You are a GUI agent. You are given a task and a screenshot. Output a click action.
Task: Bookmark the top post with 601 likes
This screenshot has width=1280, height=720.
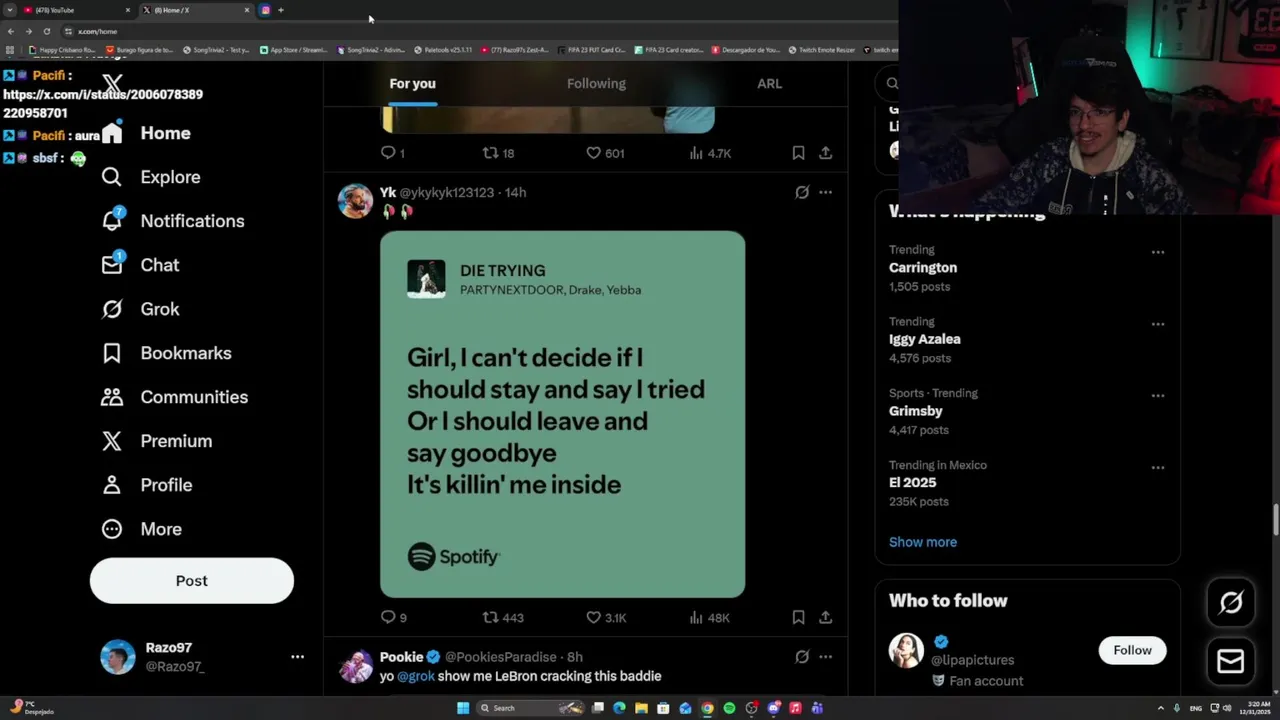[798, 153]
